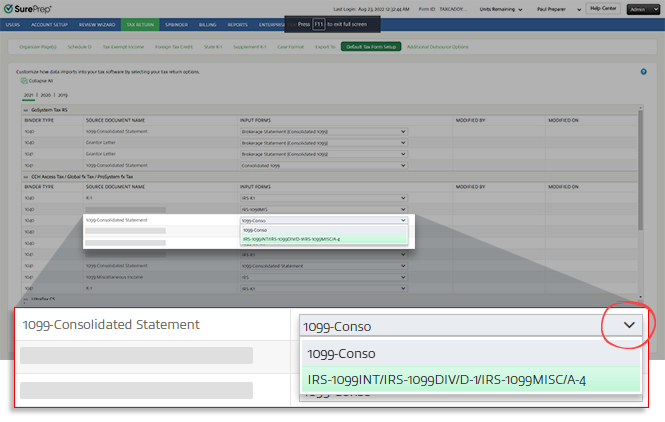Select the 2020 tax year link

(48, 94)
